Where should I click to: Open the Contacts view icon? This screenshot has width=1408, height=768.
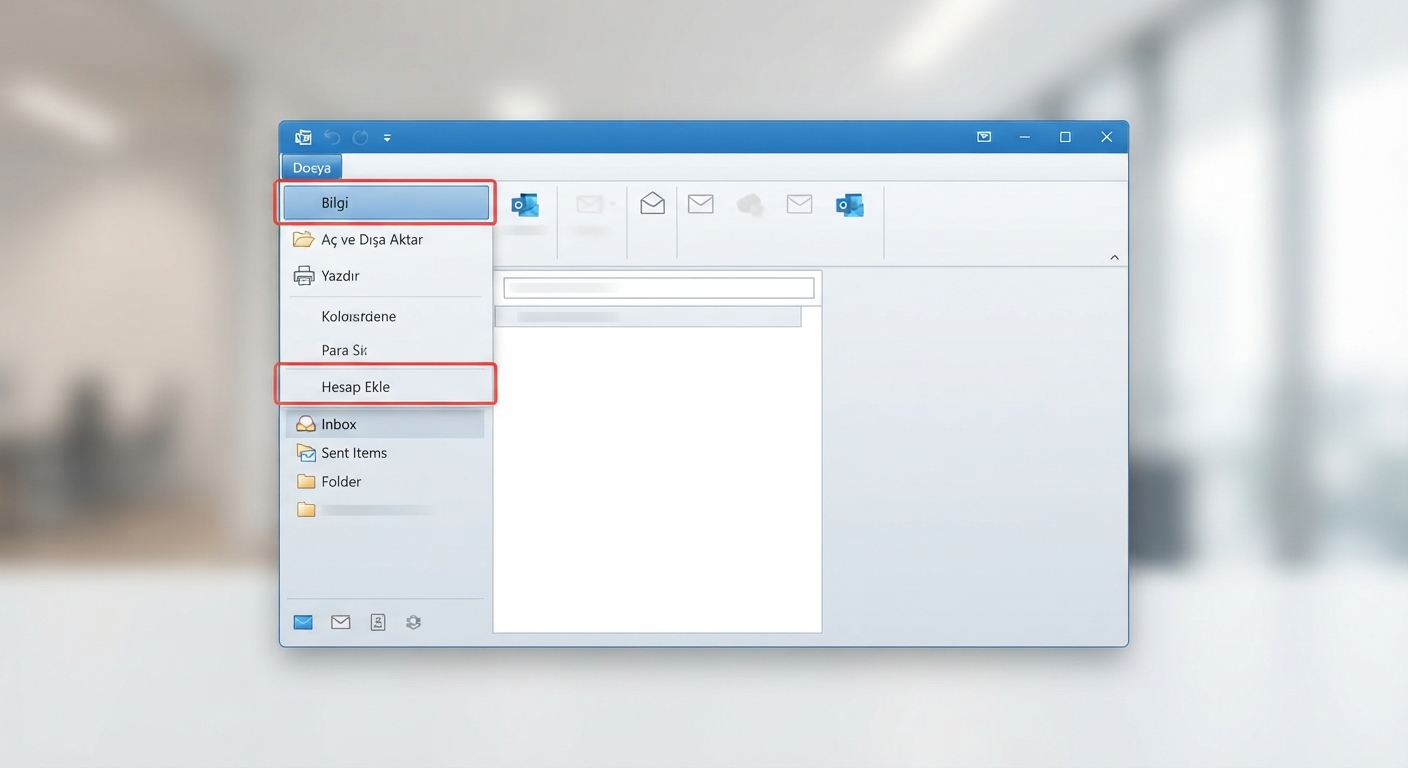pos(378,622)
